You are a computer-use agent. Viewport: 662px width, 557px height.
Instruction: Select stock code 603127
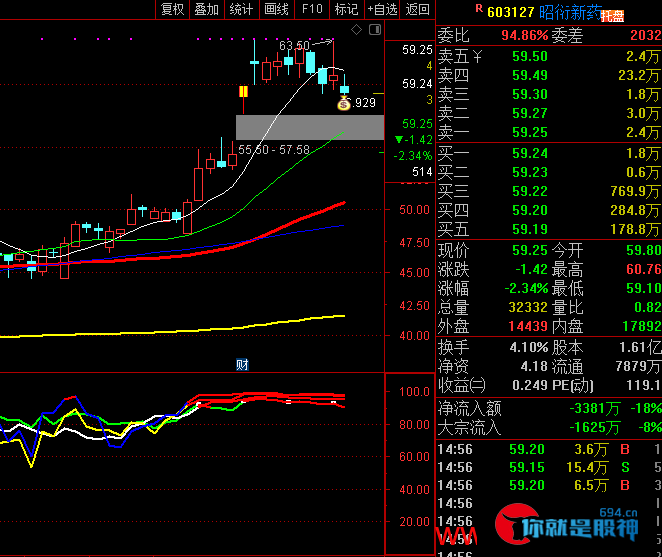[x=510, y=12]
